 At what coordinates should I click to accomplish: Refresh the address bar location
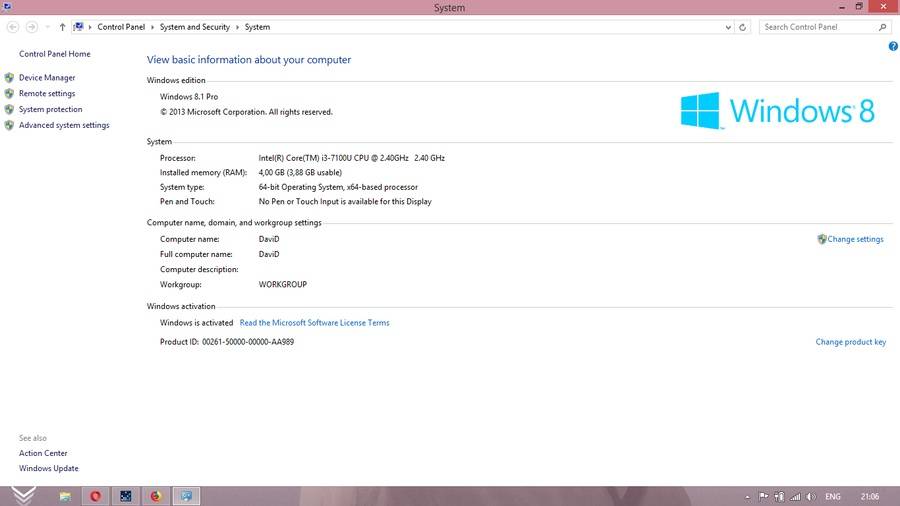[x=743, y=27]
